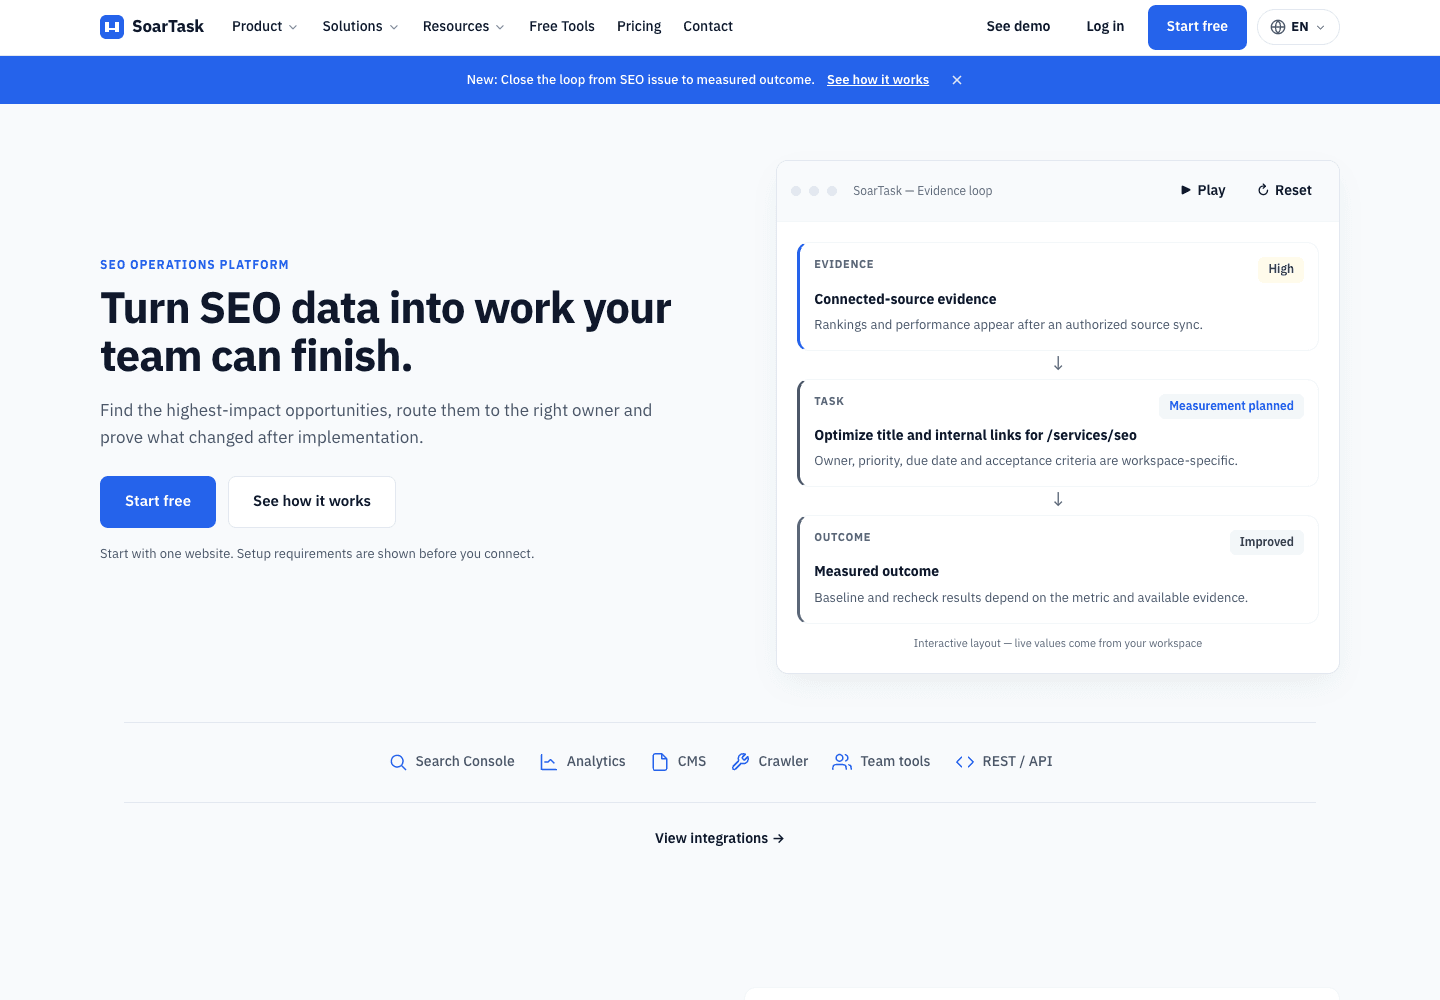Click the High badge on the Evidence card
The image size is (1440, 1000).
coord(1281,269)
